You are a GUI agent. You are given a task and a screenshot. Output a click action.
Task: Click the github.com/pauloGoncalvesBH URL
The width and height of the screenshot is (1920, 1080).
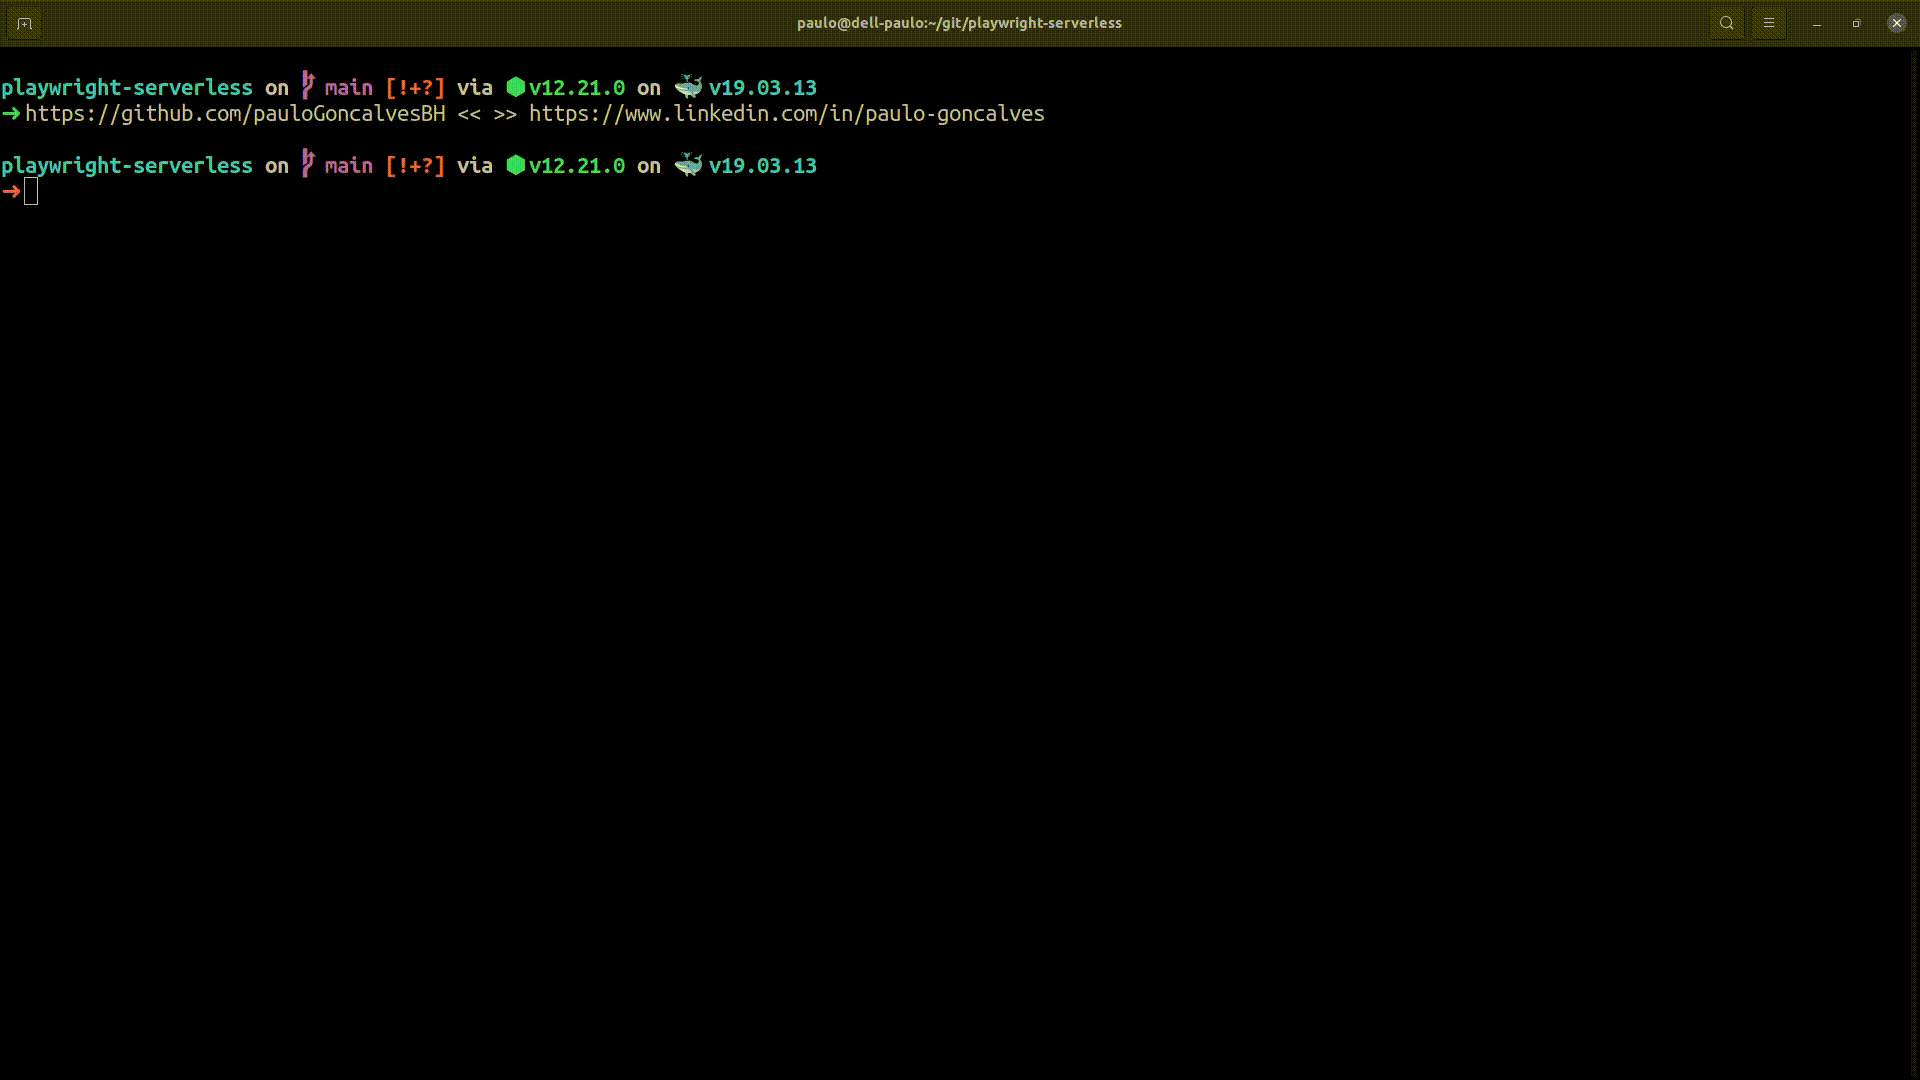coord(235,114)
